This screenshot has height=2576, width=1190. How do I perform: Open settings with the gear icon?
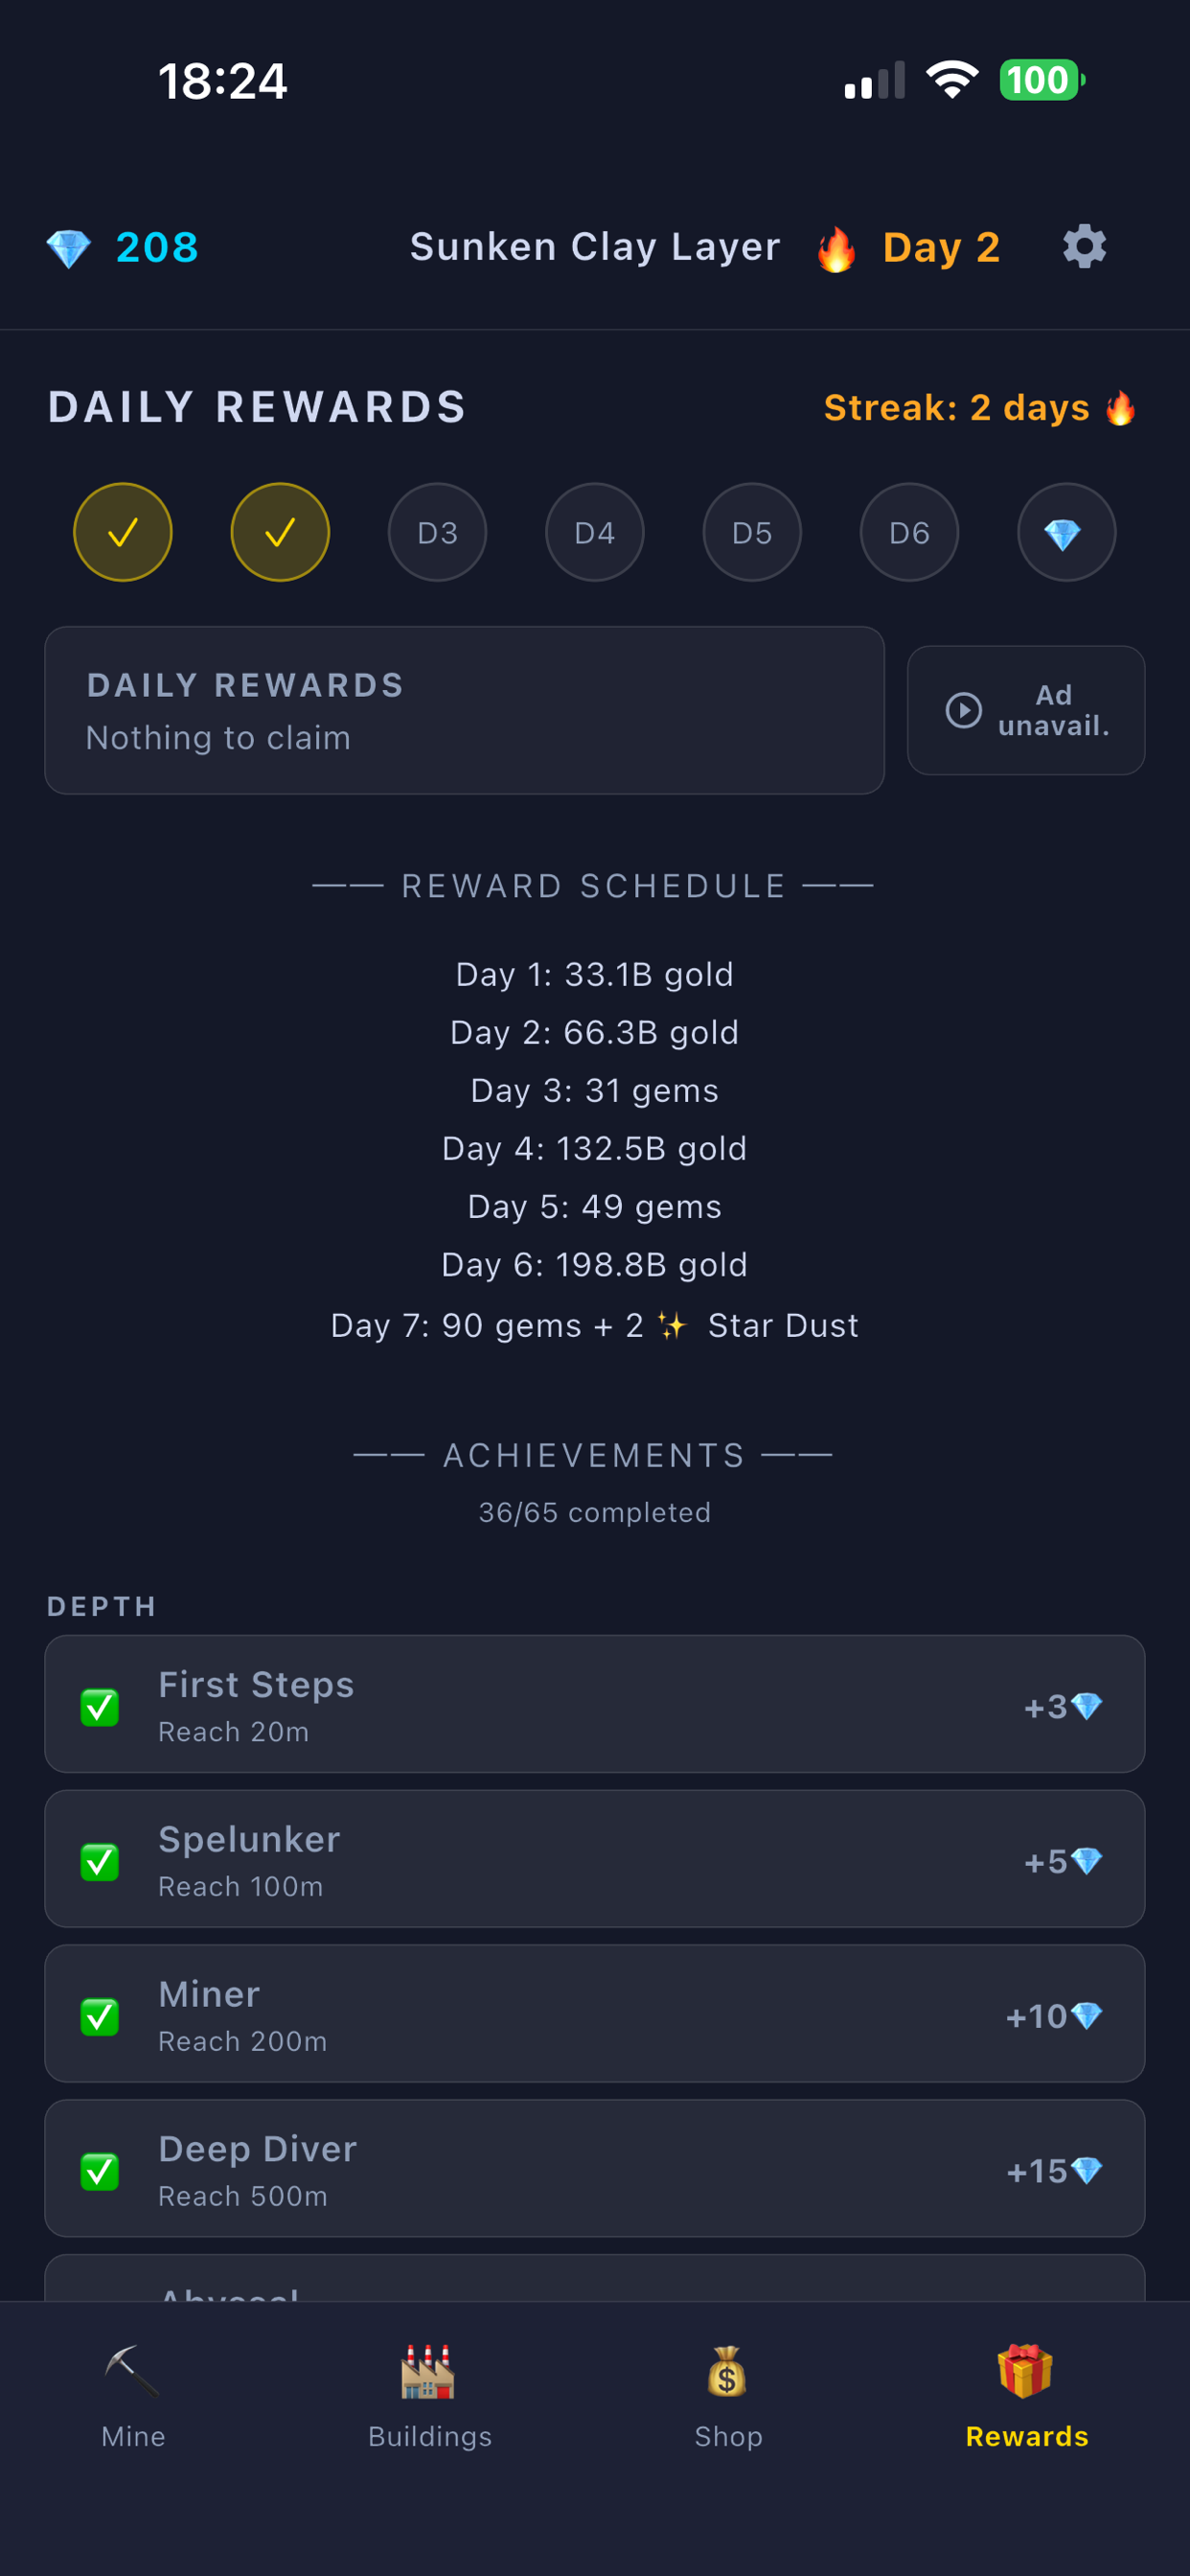(x=1084, y=246)
